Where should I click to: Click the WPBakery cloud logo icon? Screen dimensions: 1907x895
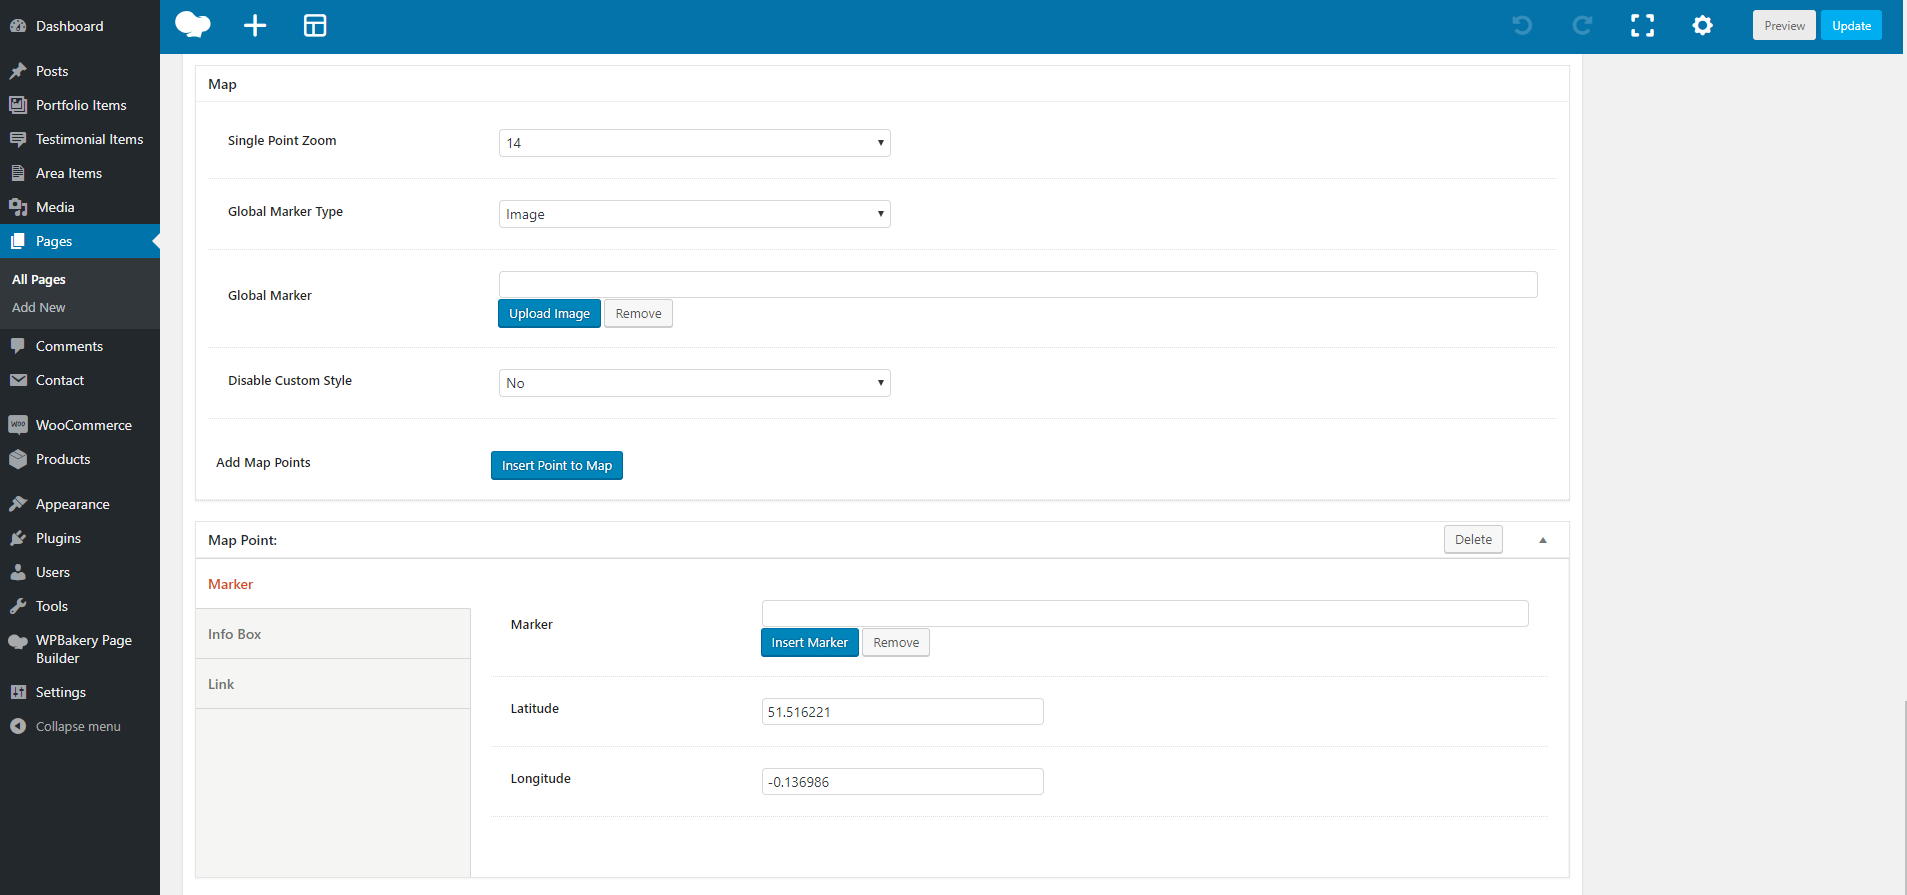(x=193, y=25)
